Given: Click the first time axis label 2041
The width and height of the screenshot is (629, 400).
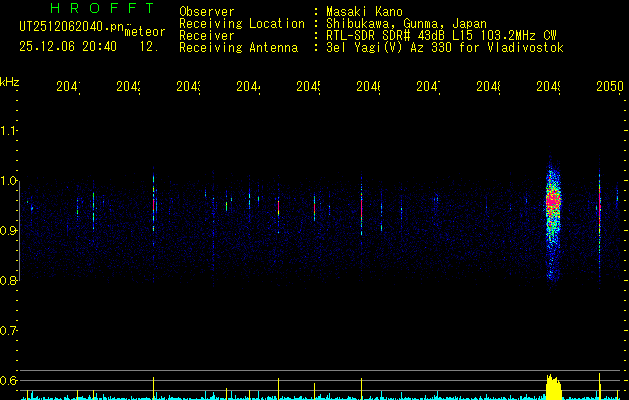Looking at the screenshot, I should coord(68,86).
